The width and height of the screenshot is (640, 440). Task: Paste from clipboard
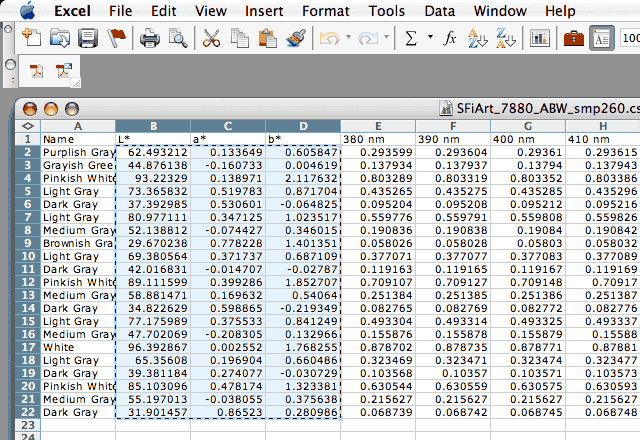click(268, 38)
